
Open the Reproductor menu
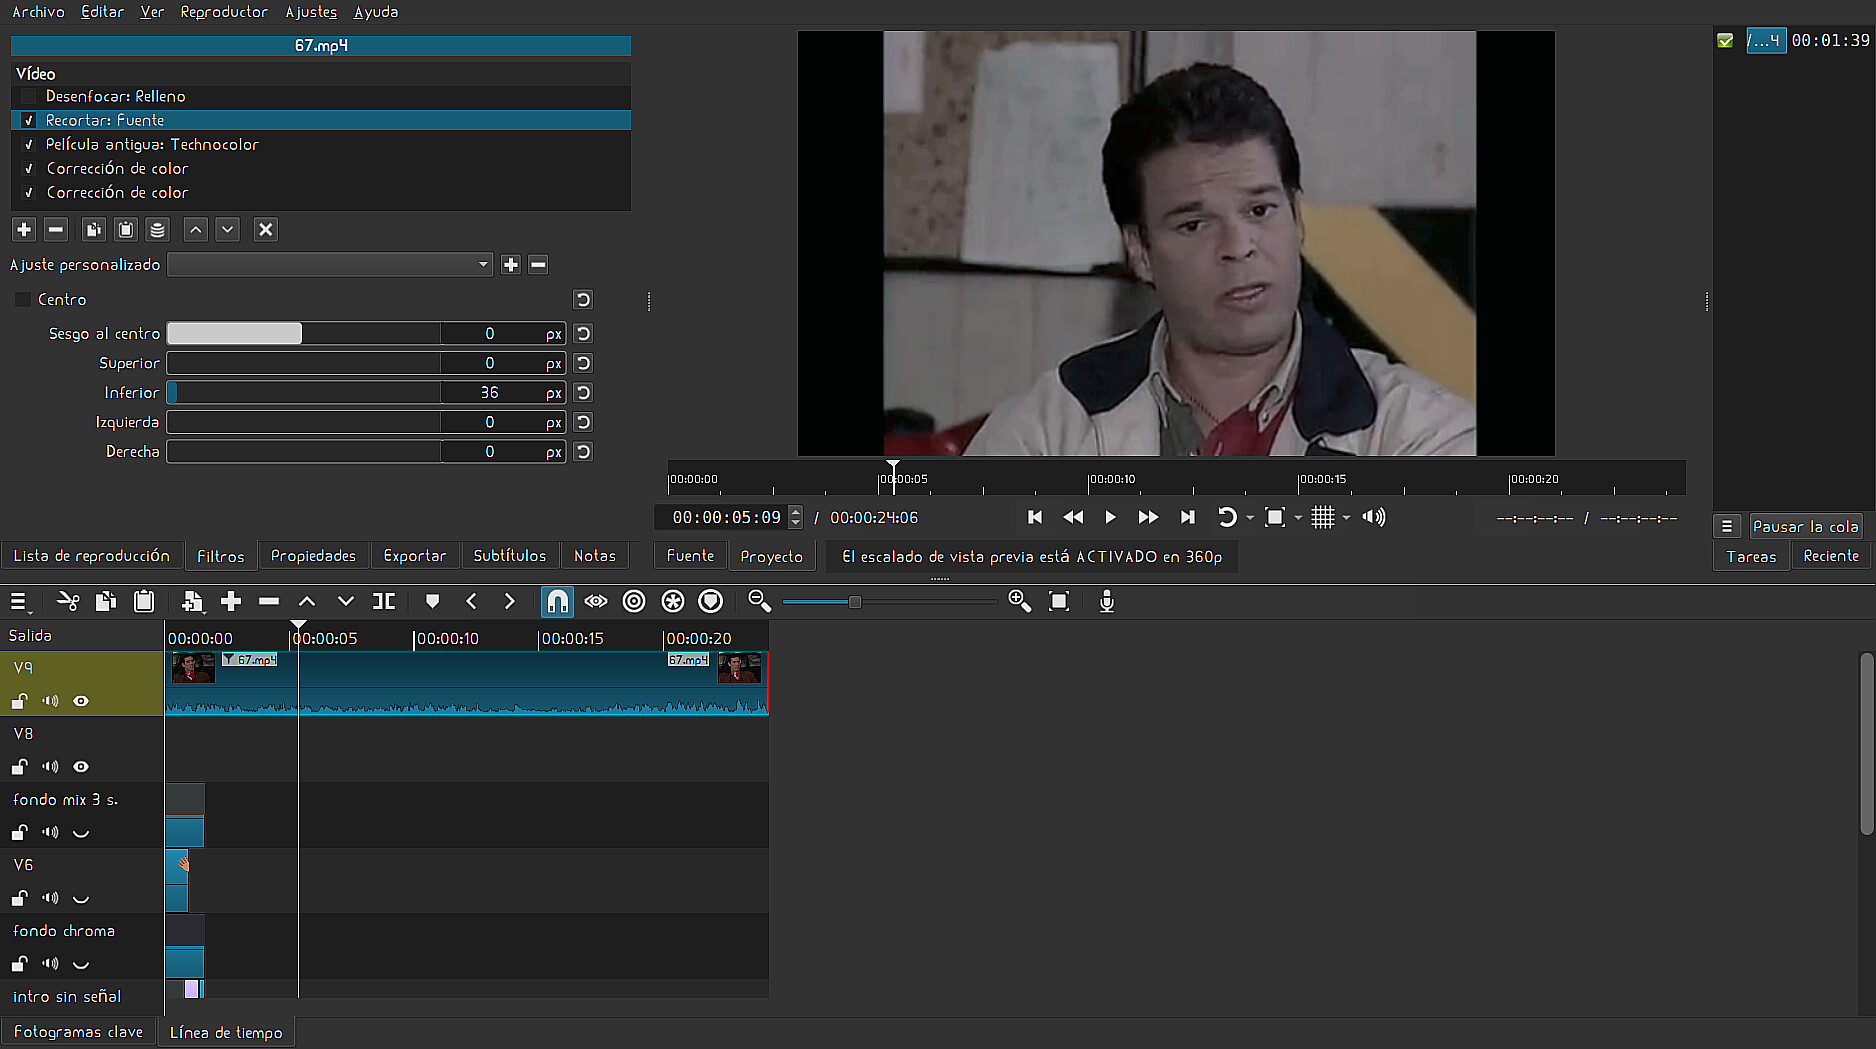[x=224, y=12]
